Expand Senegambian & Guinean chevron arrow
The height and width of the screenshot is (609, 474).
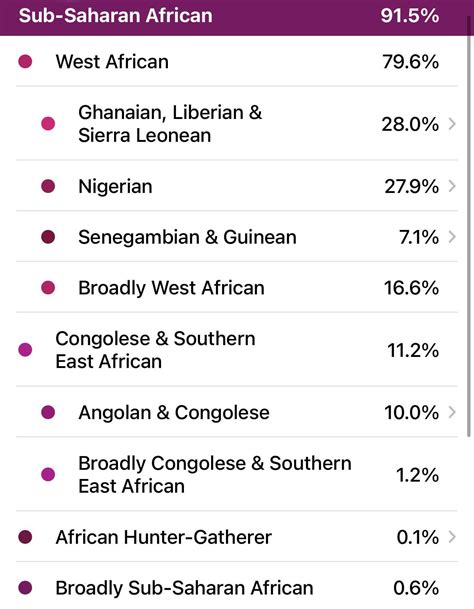coord(452,237)
